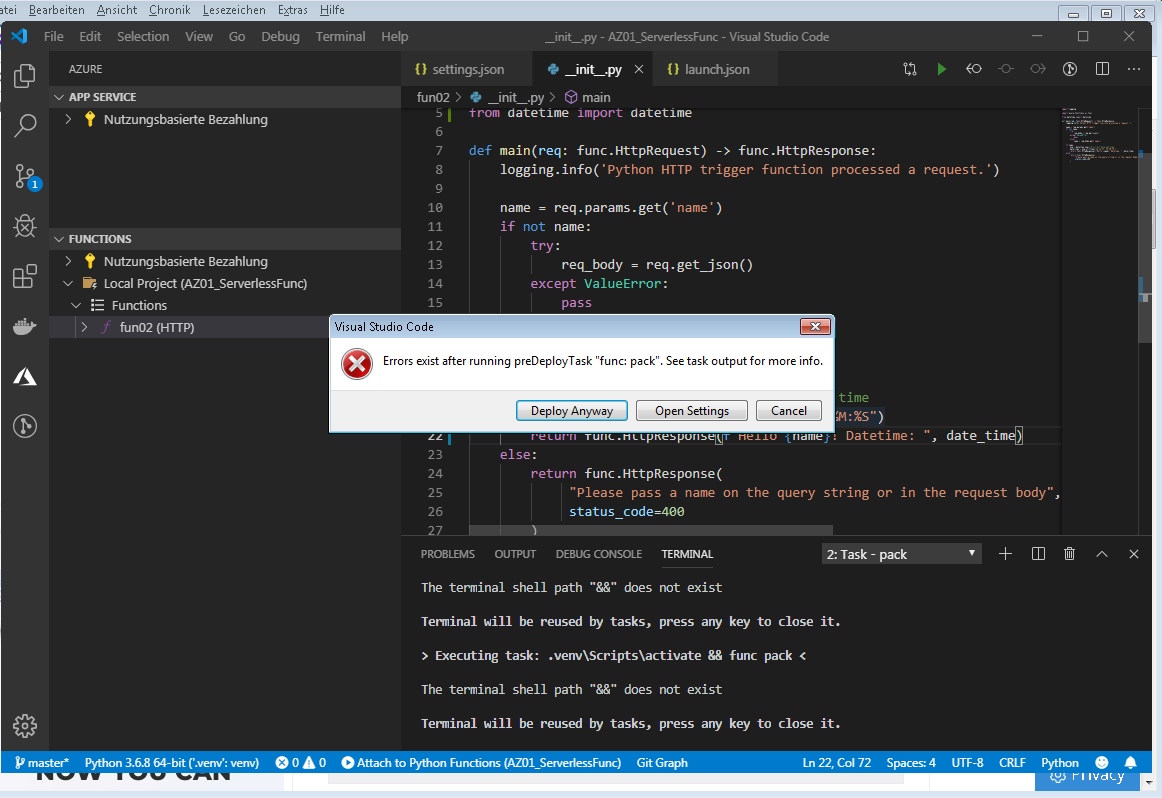Open Source Control view with badge 1
Image resolution: width=1162 pixels, height=798 pixels.
(x=26, y=176)
